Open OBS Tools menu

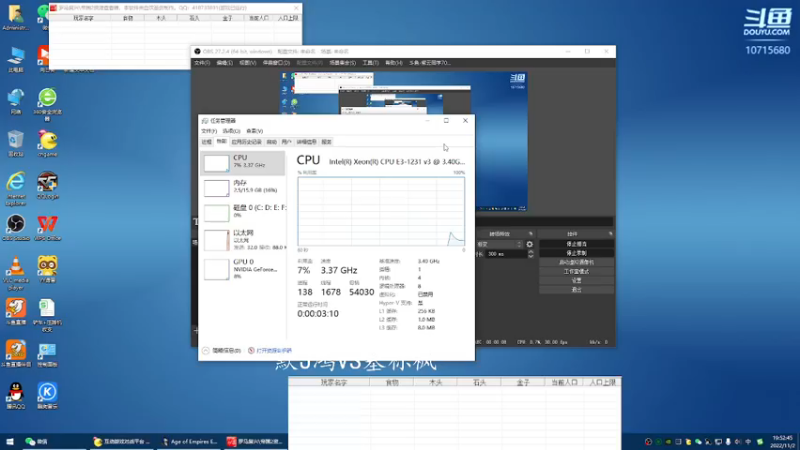pos(370,63)
